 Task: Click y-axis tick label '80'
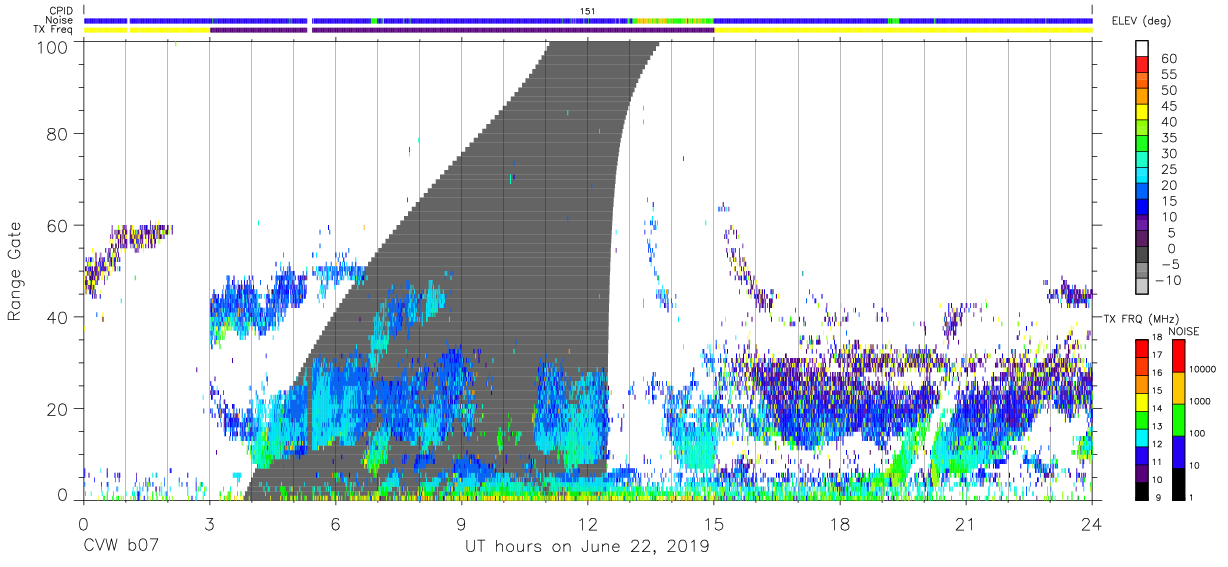click(57, 133)
